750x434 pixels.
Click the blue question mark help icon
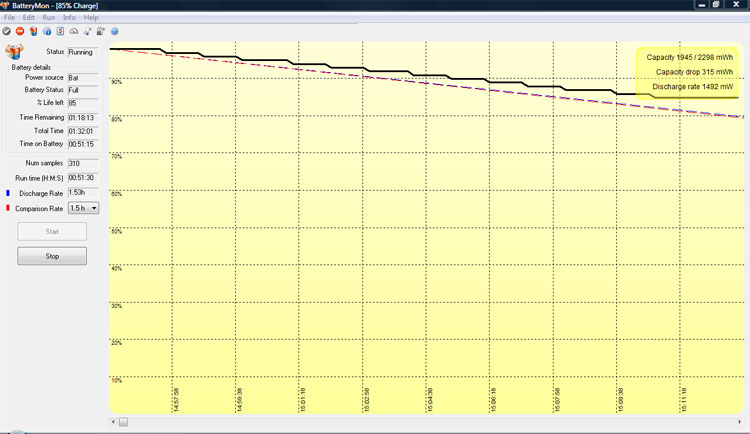tap(114, 31)
